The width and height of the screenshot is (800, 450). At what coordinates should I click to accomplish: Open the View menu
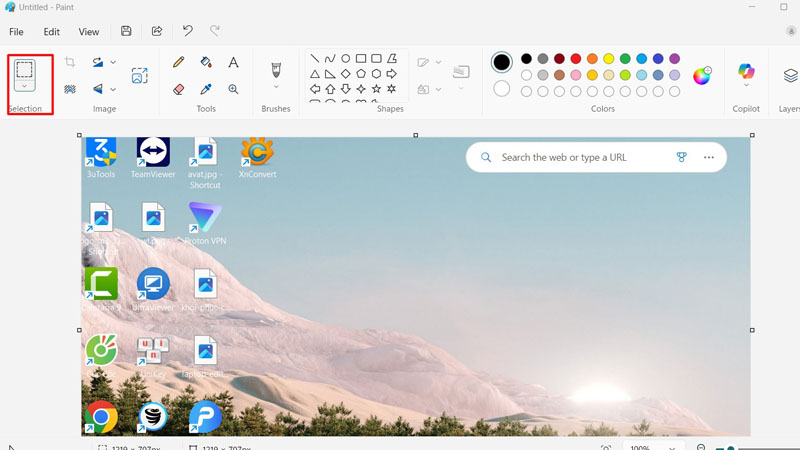click(x=89, y=32)
